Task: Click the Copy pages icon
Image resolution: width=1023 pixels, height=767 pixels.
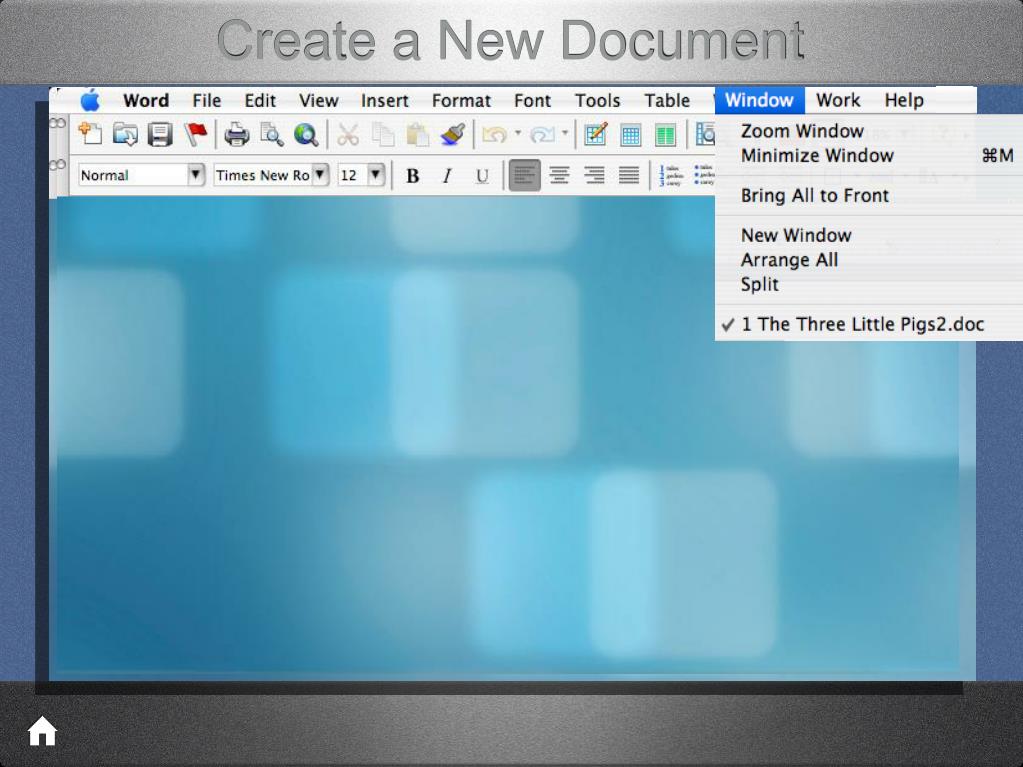Action: tap(383, 134)
